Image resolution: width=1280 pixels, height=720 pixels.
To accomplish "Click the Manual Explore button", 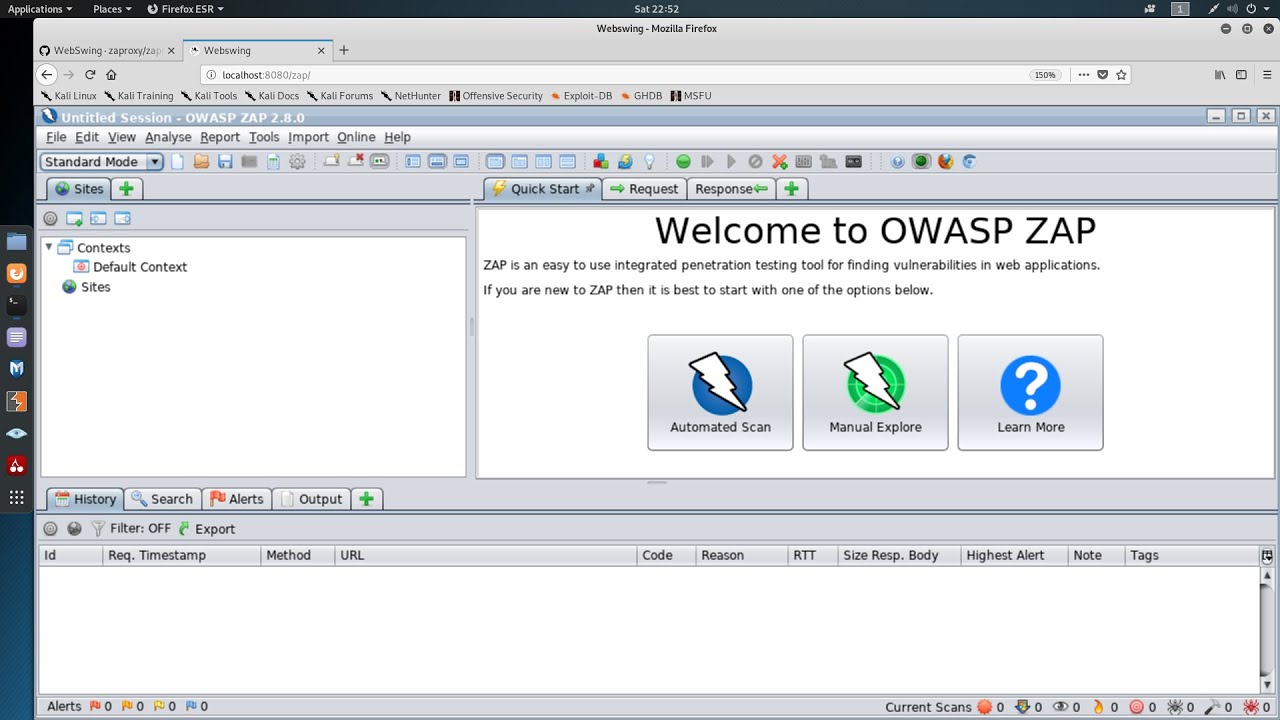I will tap(875, 393).
